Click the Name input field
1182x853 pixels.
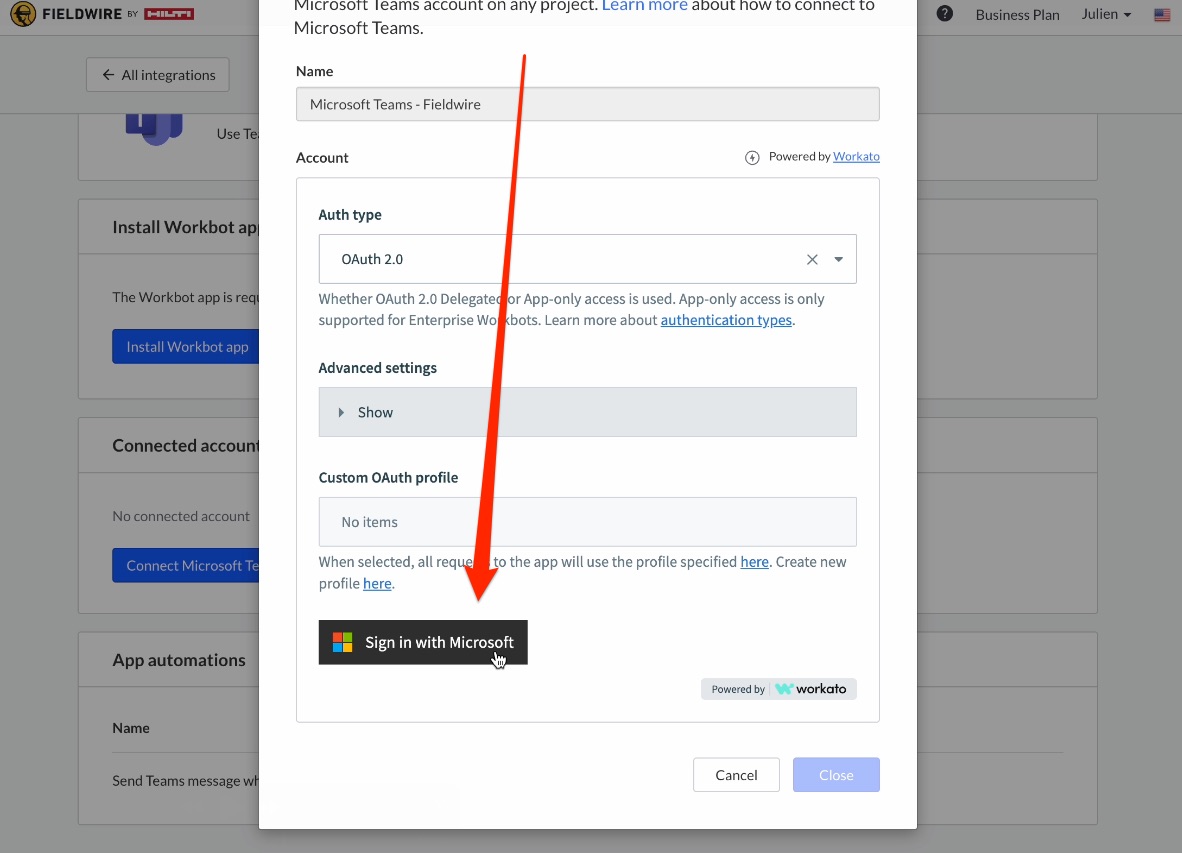[x=587, y=104]
